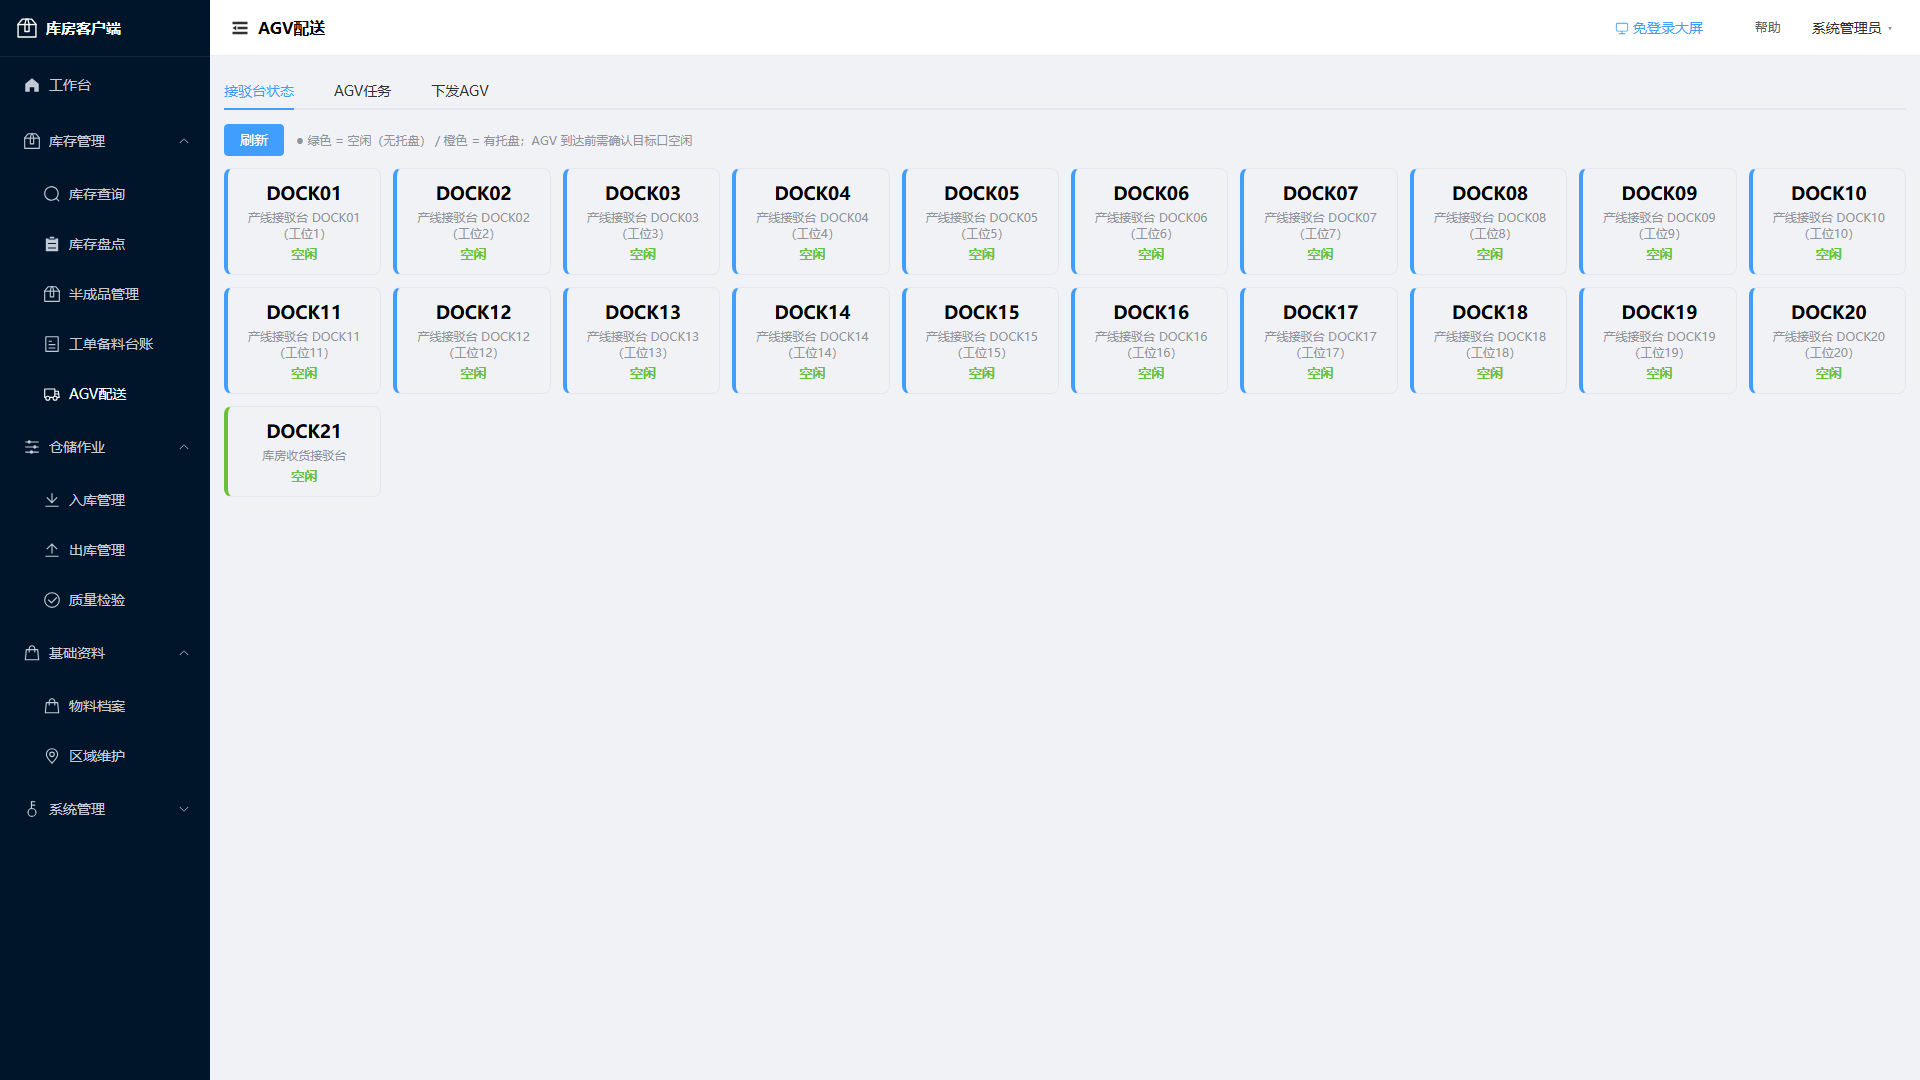
Task: Open 系统管理员 user dropdown
Action: coord(1852,28)
